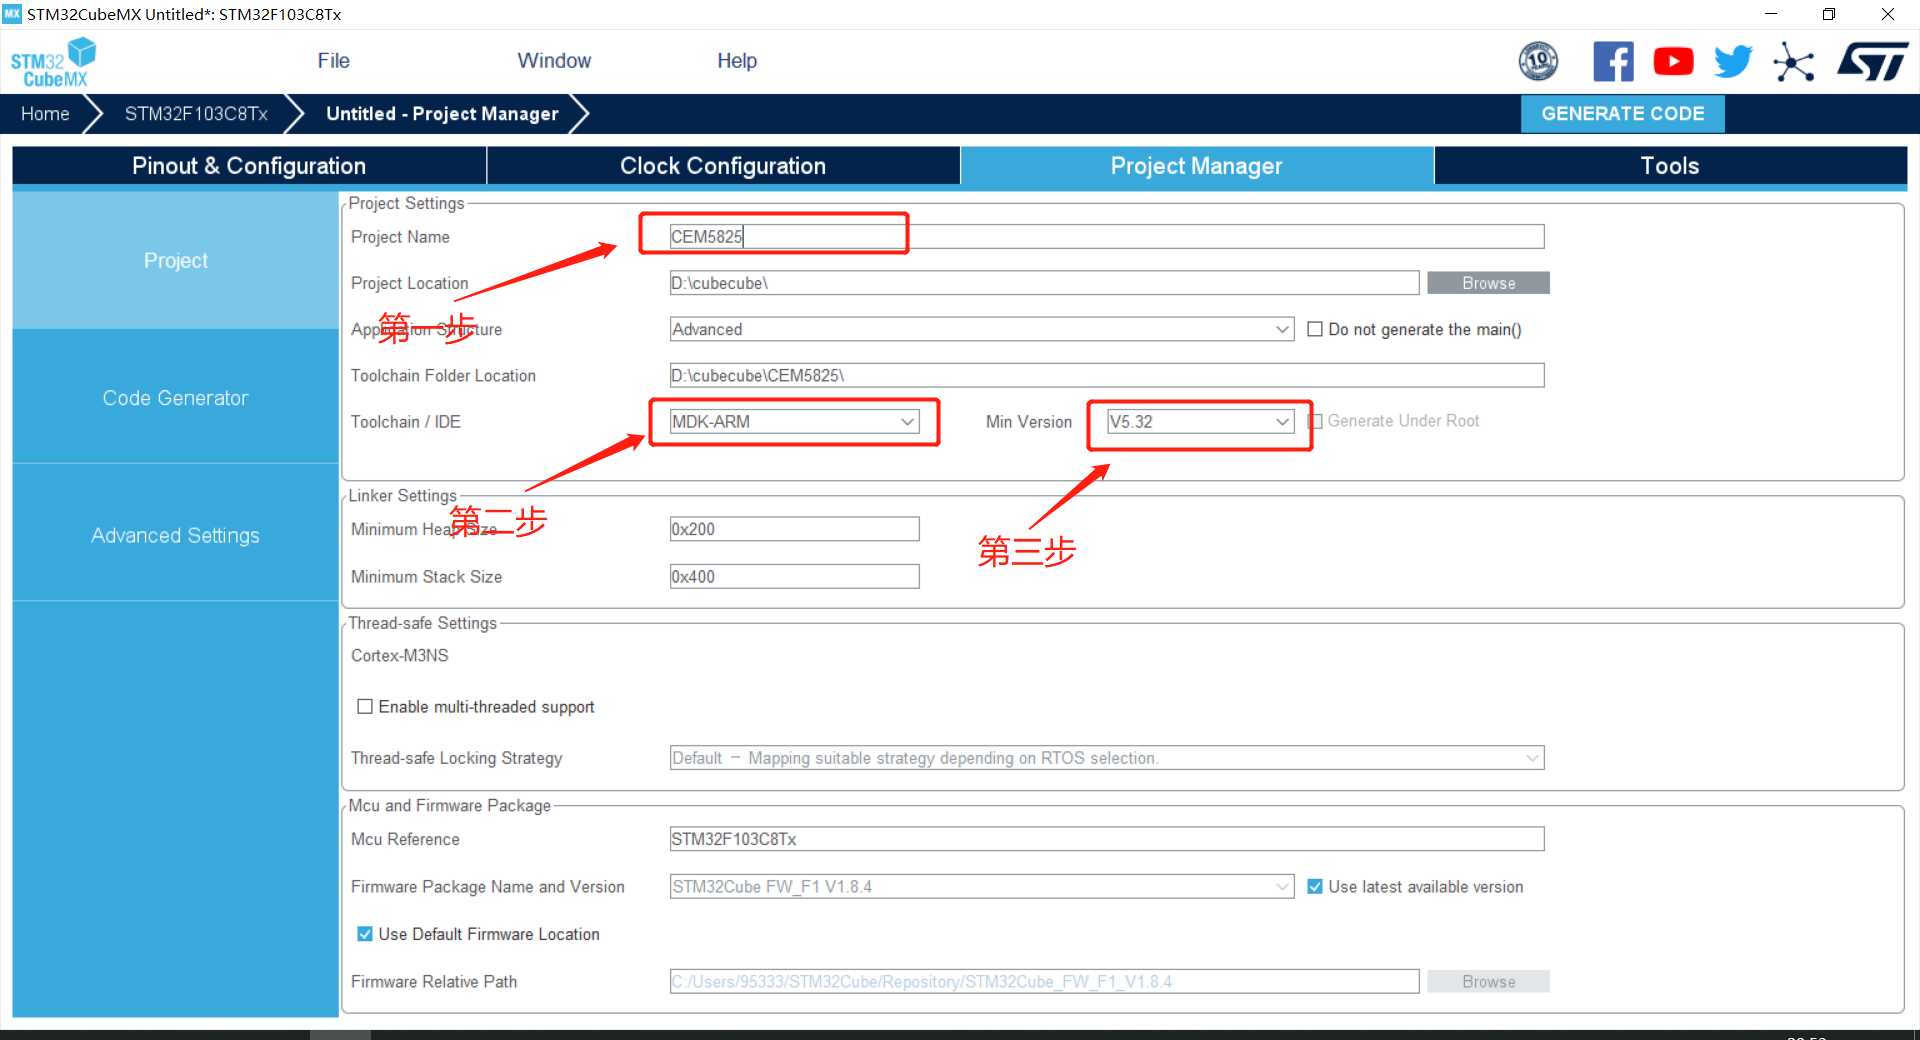Restore down the STM32CubeMX window
The width and height of the screenshot is (1920, 1040).
1829,14
